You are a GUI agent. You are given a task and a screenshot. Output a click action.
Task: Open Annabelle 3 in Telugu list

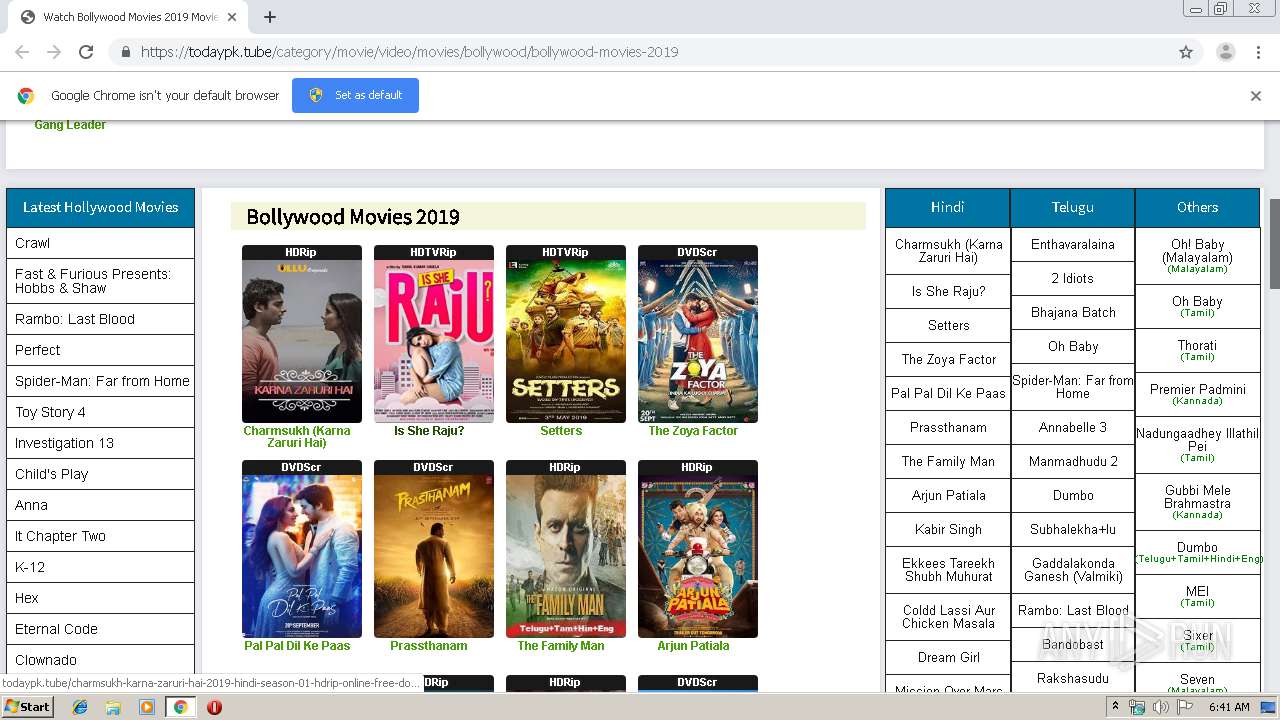(1073, 427)
